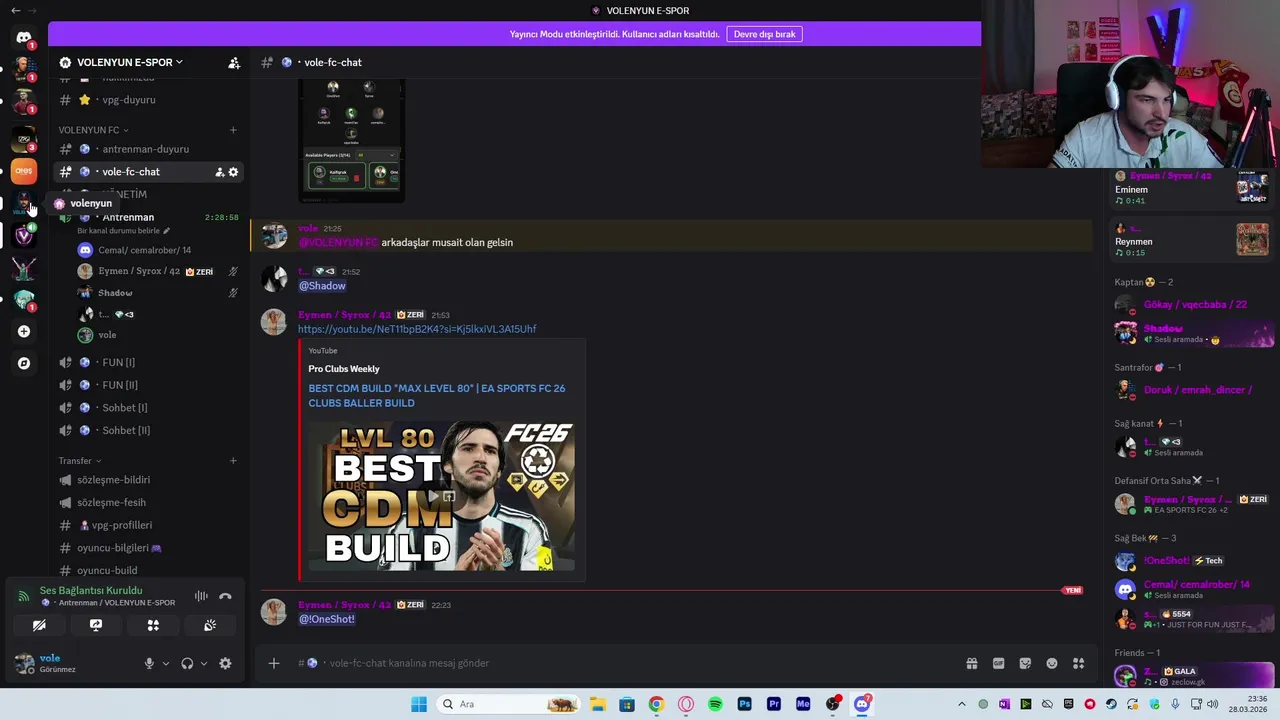Create channel in VOLENYUN FC category
Screen dimensions: 1280x720
(x=233, y=130)
